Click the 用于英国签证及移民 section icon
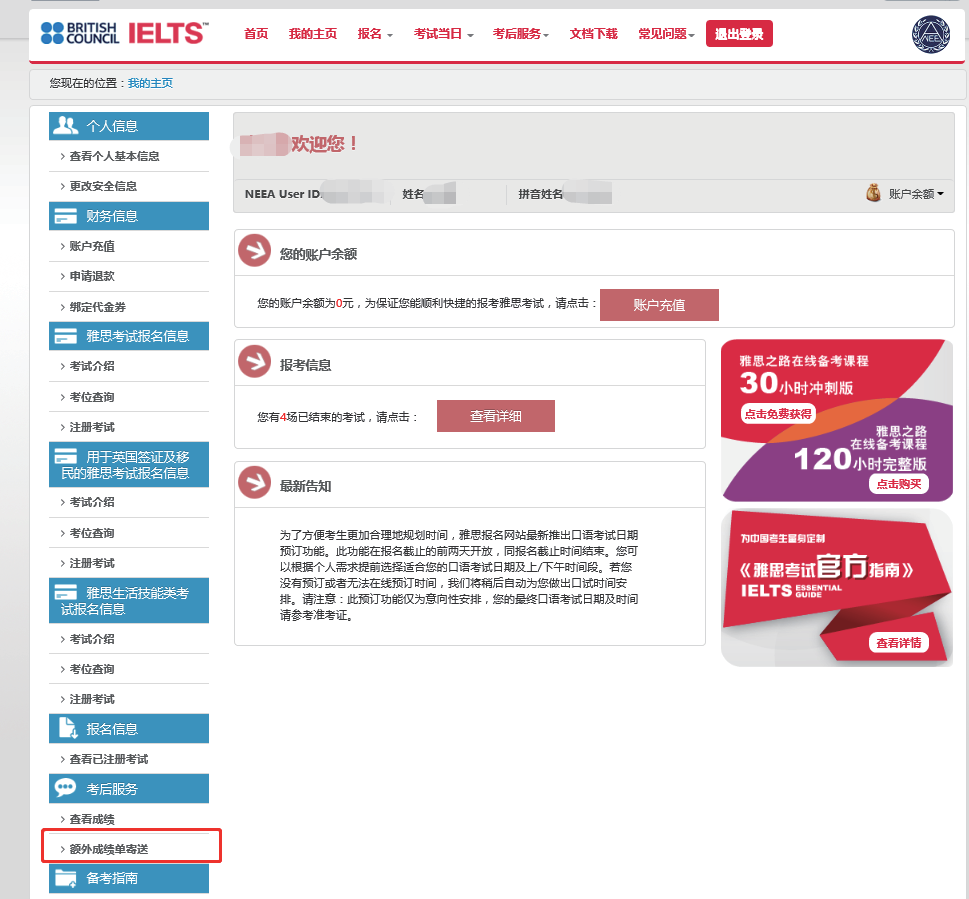969x899 pixels. 66,456
